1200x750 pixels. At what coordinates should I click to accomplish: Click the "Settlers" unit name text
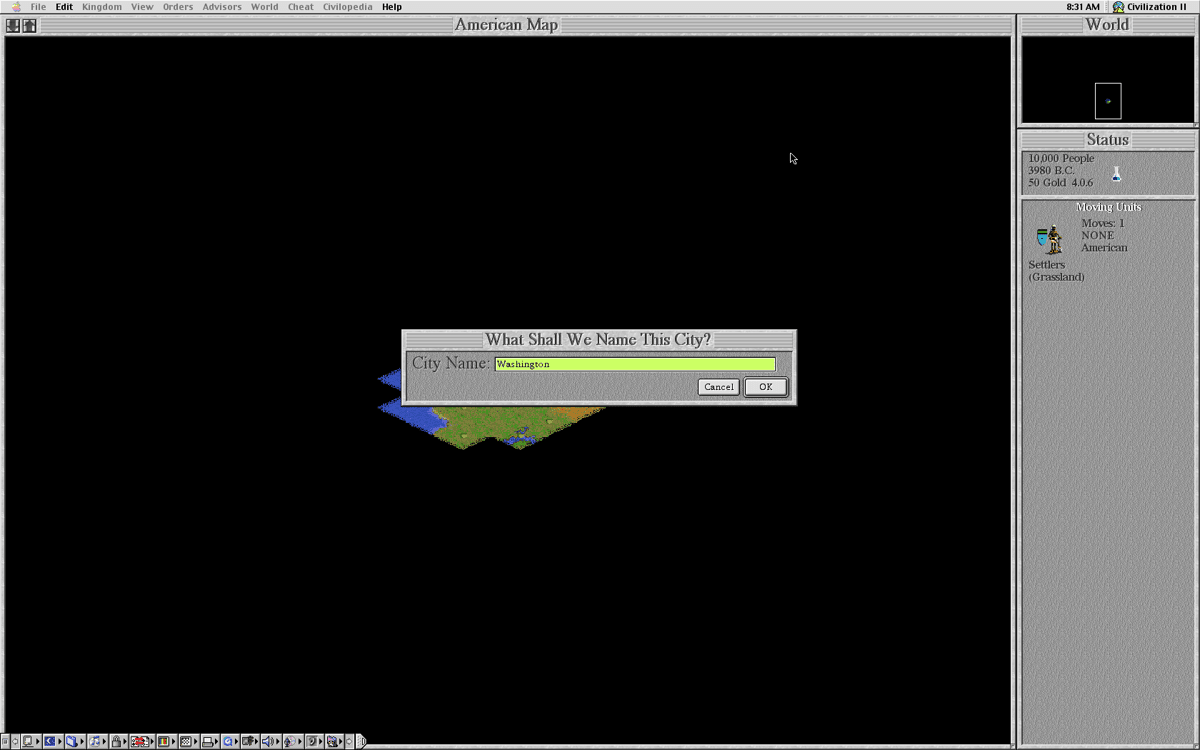tap(1047, 265)
